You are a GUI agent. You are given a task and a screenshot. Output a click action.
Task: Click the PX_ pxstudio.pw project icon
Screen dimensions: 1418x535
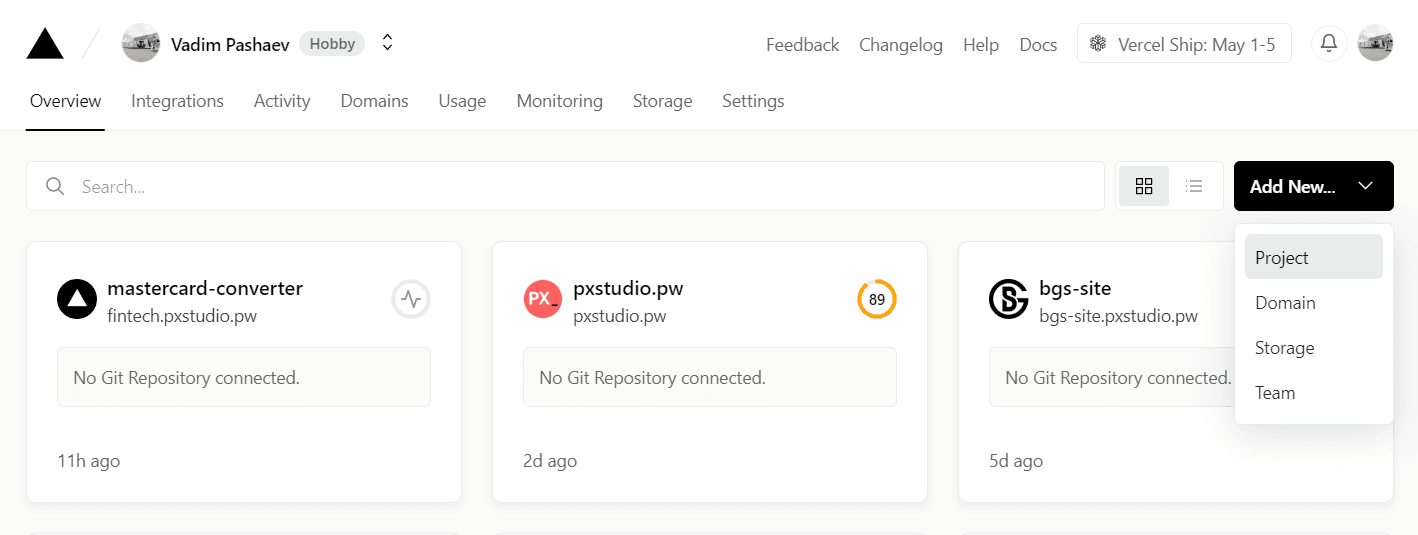click(x=542, y=300)
